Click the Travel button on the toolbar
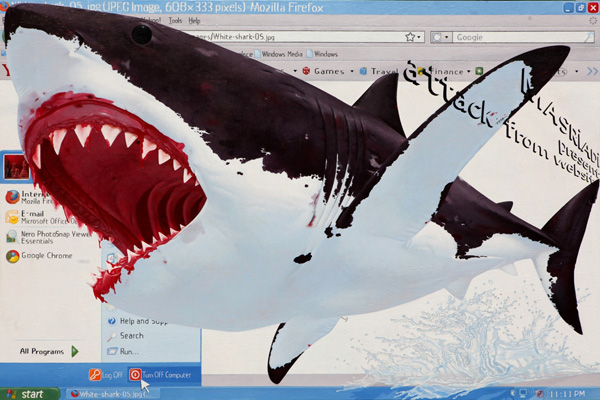The height and width of the screenshot is (400, 600). pos(380,71)
